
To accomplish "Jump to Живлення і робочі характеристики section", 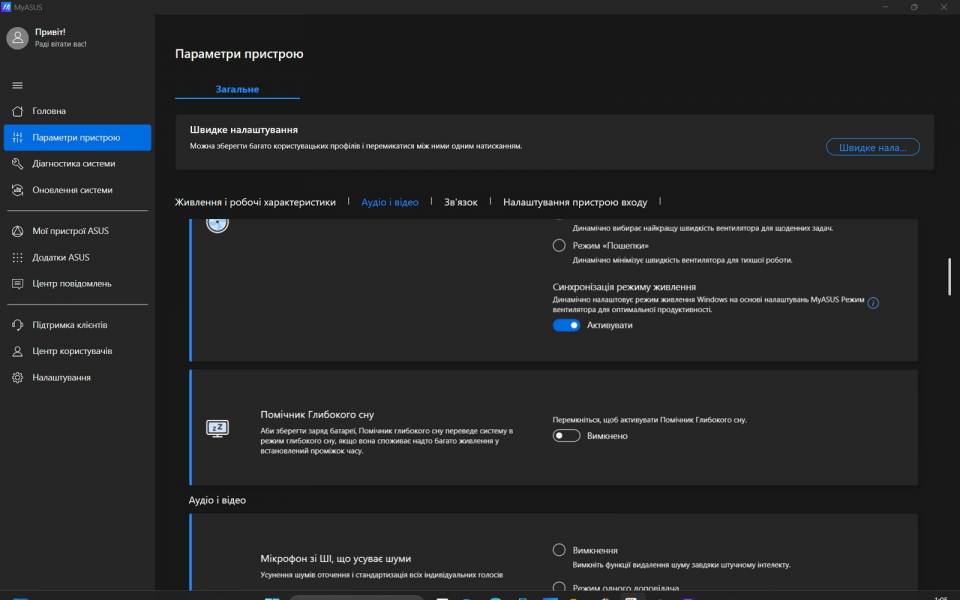I will [255, 202].
